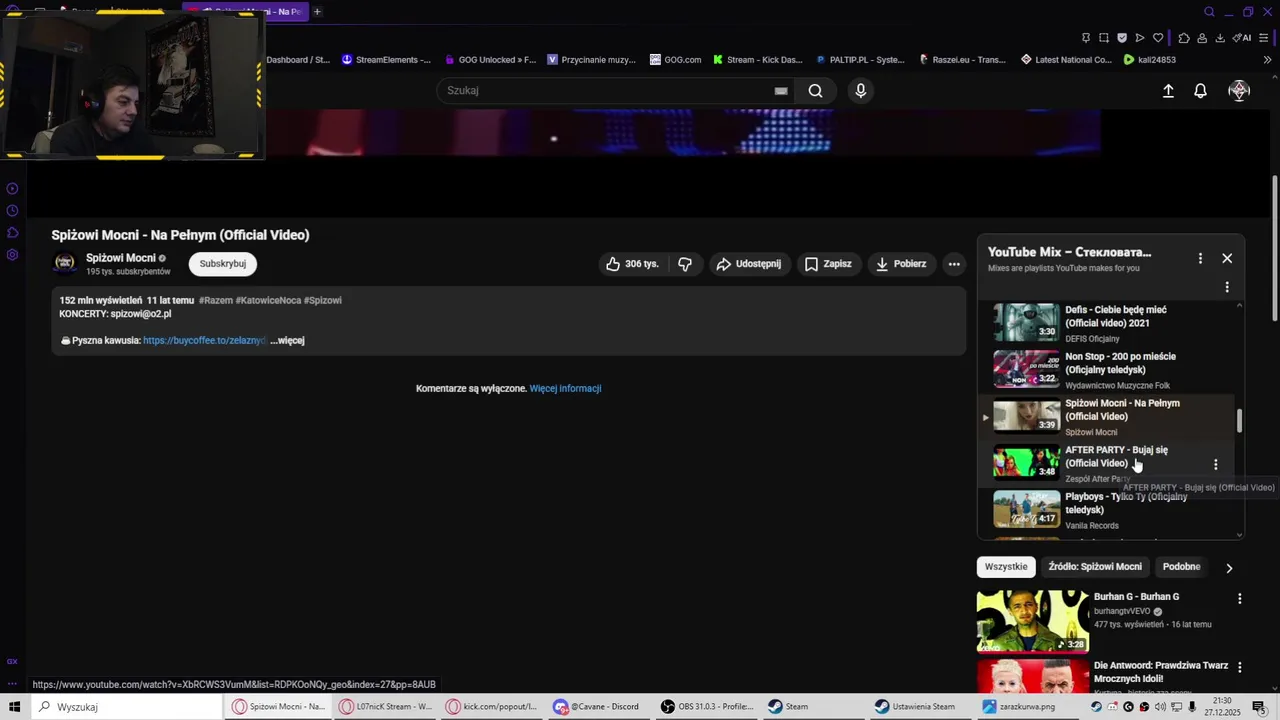Image resolution: width=1280 pixels, height=720 pixels.
Task: Open browser tab search magnifier
Action: click(1209, 12)
